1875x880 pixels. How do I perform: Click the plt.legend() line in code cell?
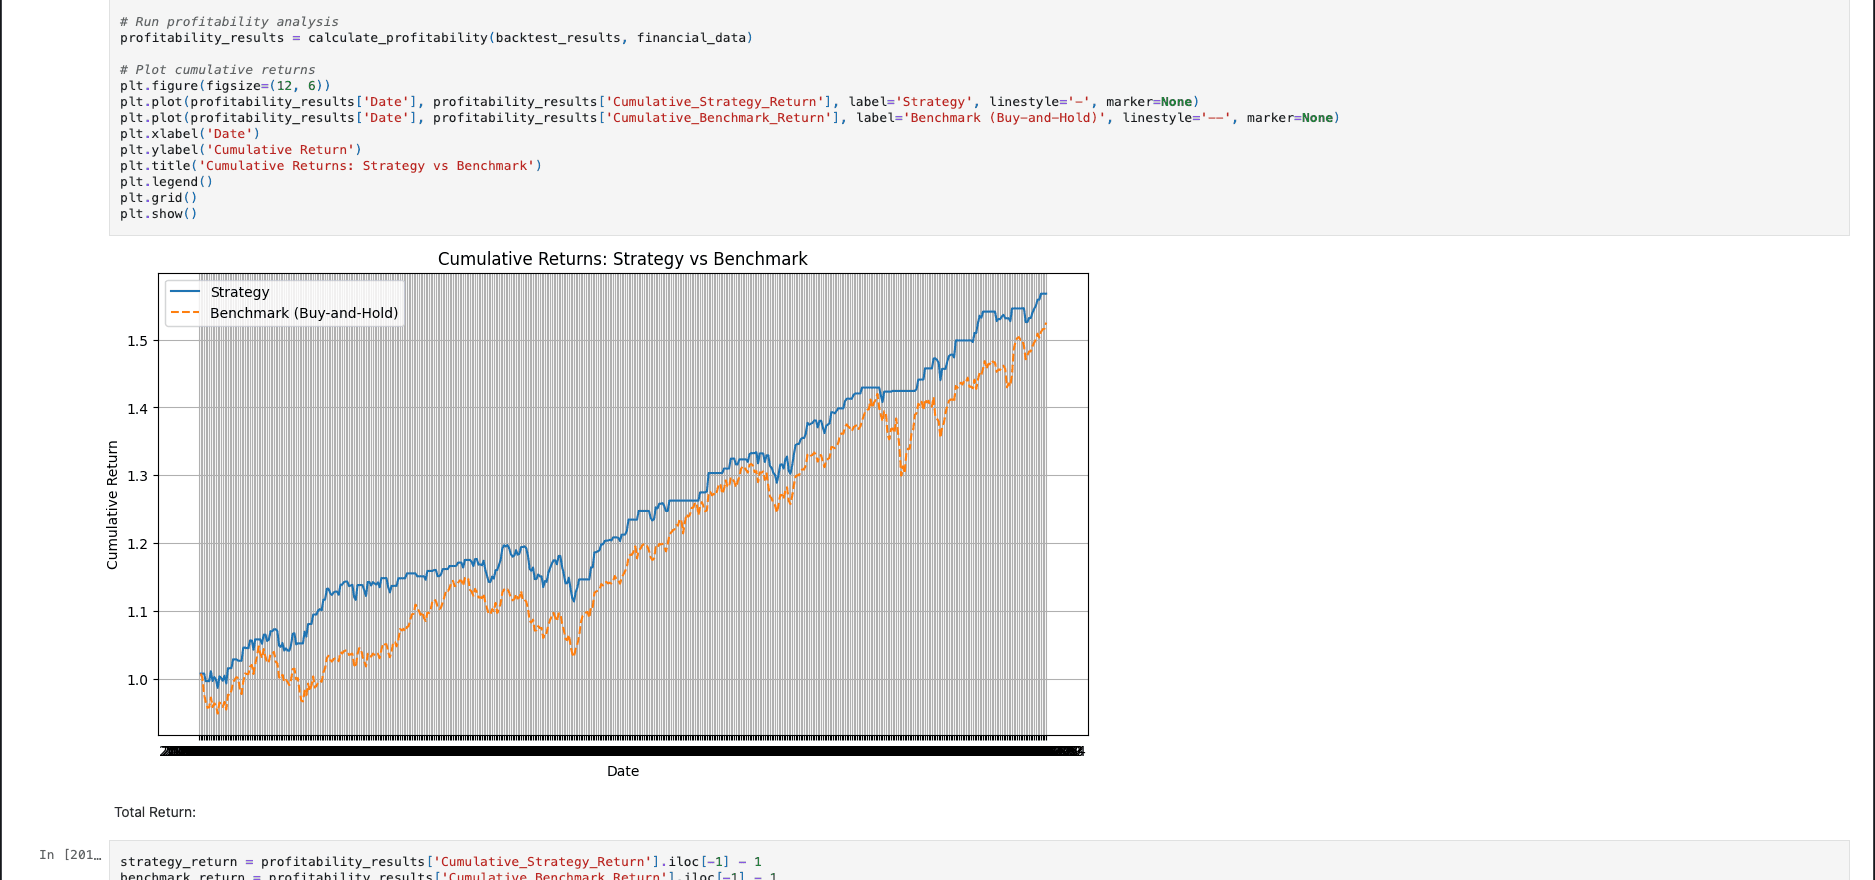166,182
